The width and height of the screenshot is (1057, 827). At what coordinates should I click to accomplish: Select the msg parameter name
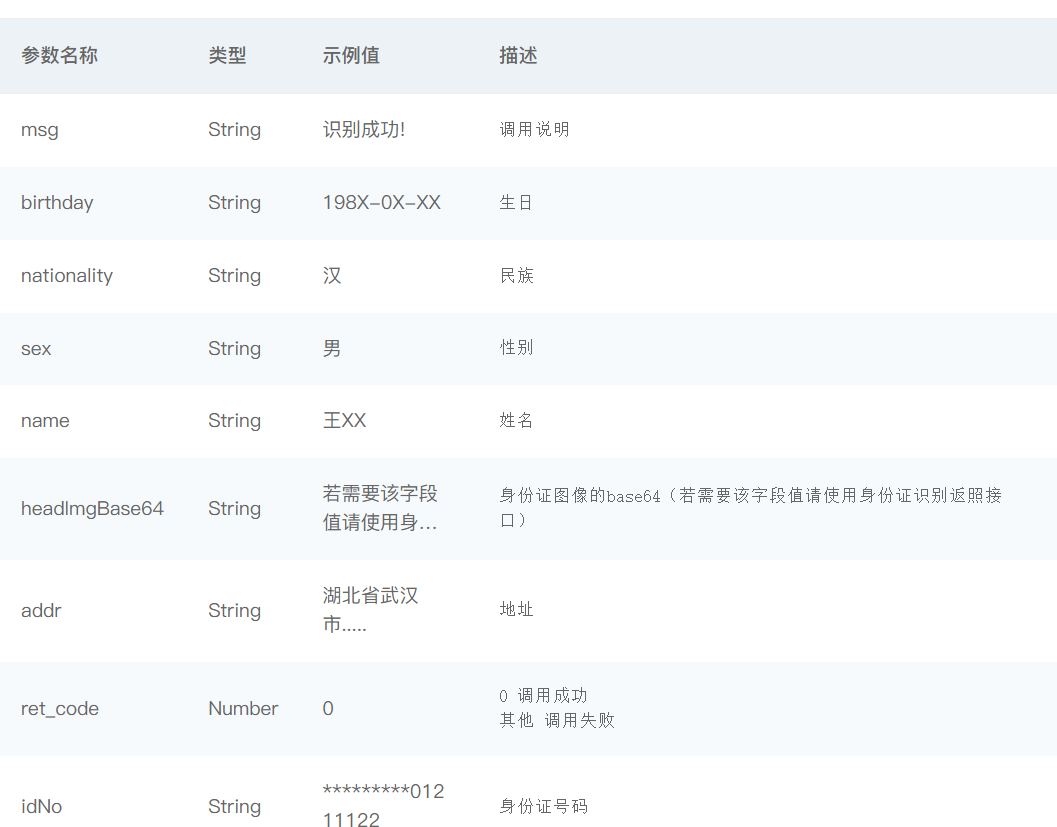40,129
